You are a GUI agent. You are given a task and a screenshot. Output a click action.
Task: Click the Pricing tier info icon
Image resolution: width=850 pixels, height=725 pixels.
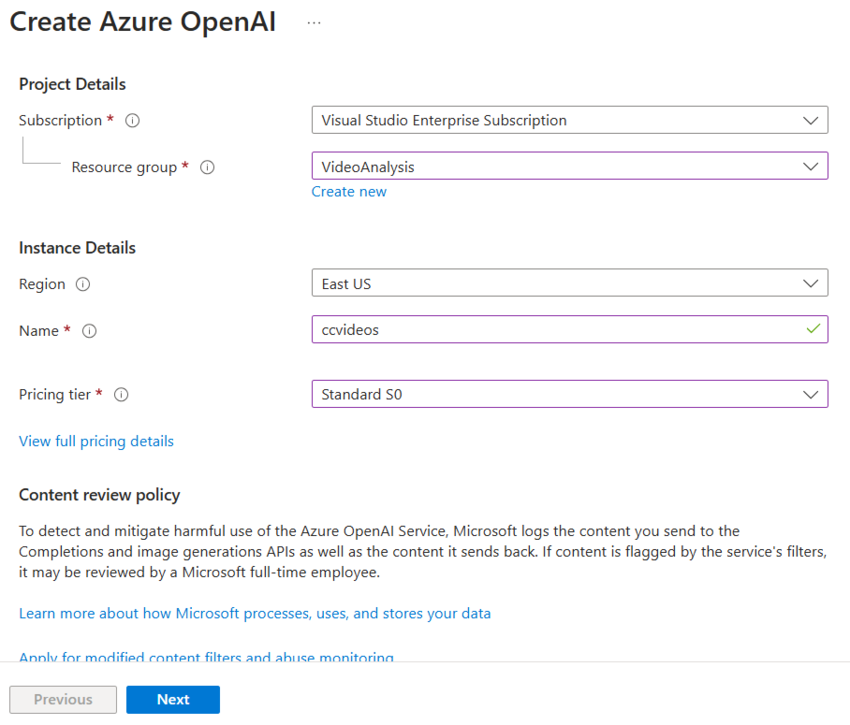121,394
